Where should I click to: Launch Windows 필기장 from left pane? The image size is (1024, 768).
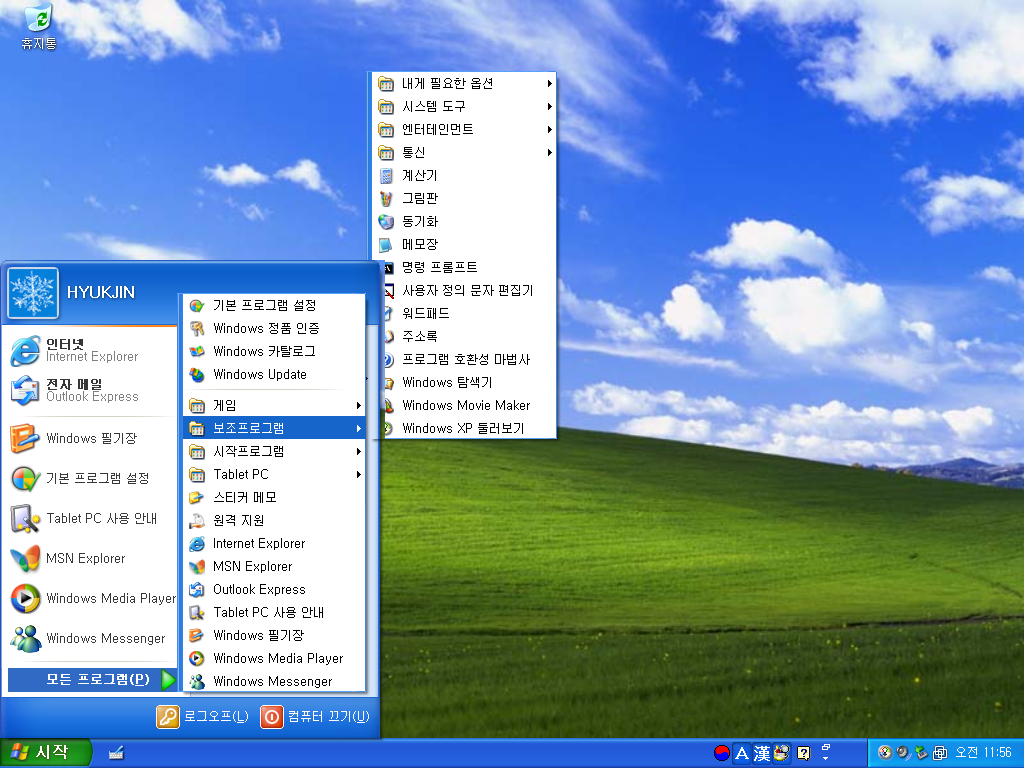pos(90,438)
